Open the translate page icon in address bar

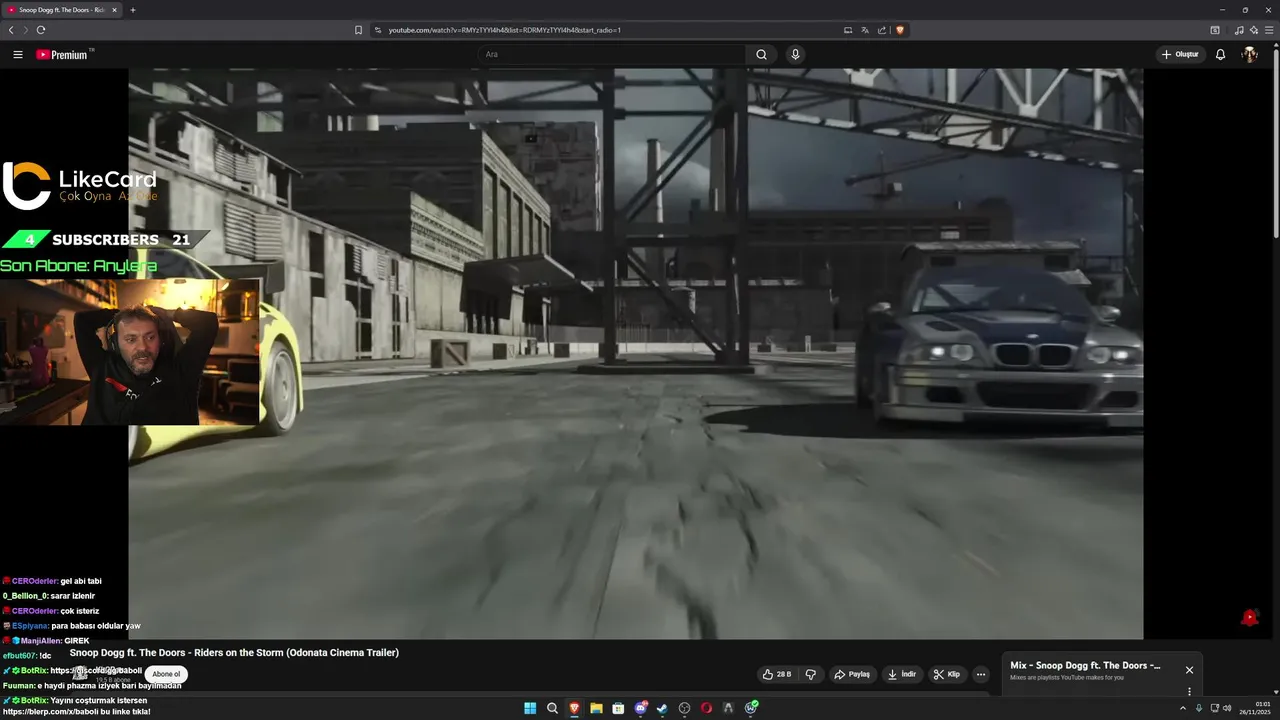click(x=865, y=30)
